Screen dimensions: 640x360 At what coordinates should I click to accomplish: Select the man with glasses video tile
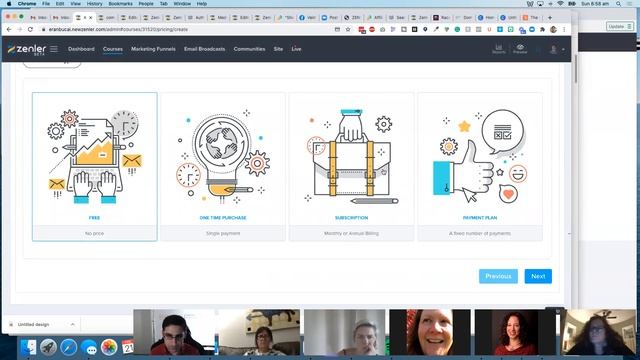174,332
